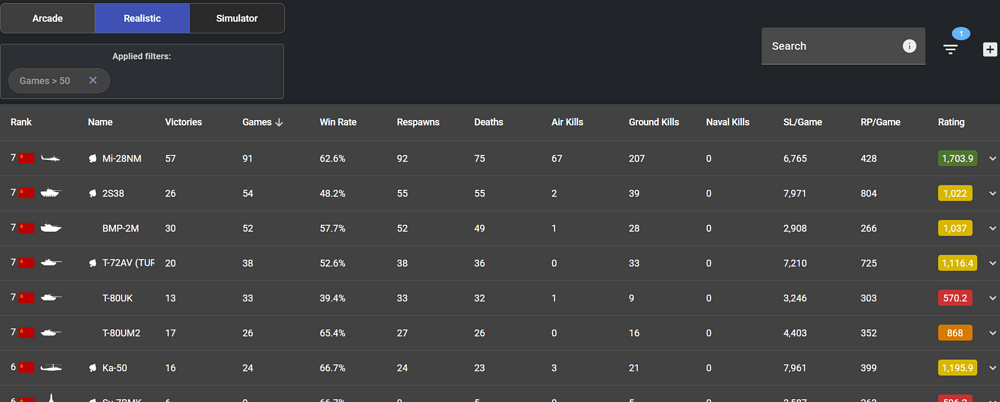Screen dimensions: 1000x402
Task: Select the Realistic mode tab
Action: pyautogui.click(x=142, y=18)
